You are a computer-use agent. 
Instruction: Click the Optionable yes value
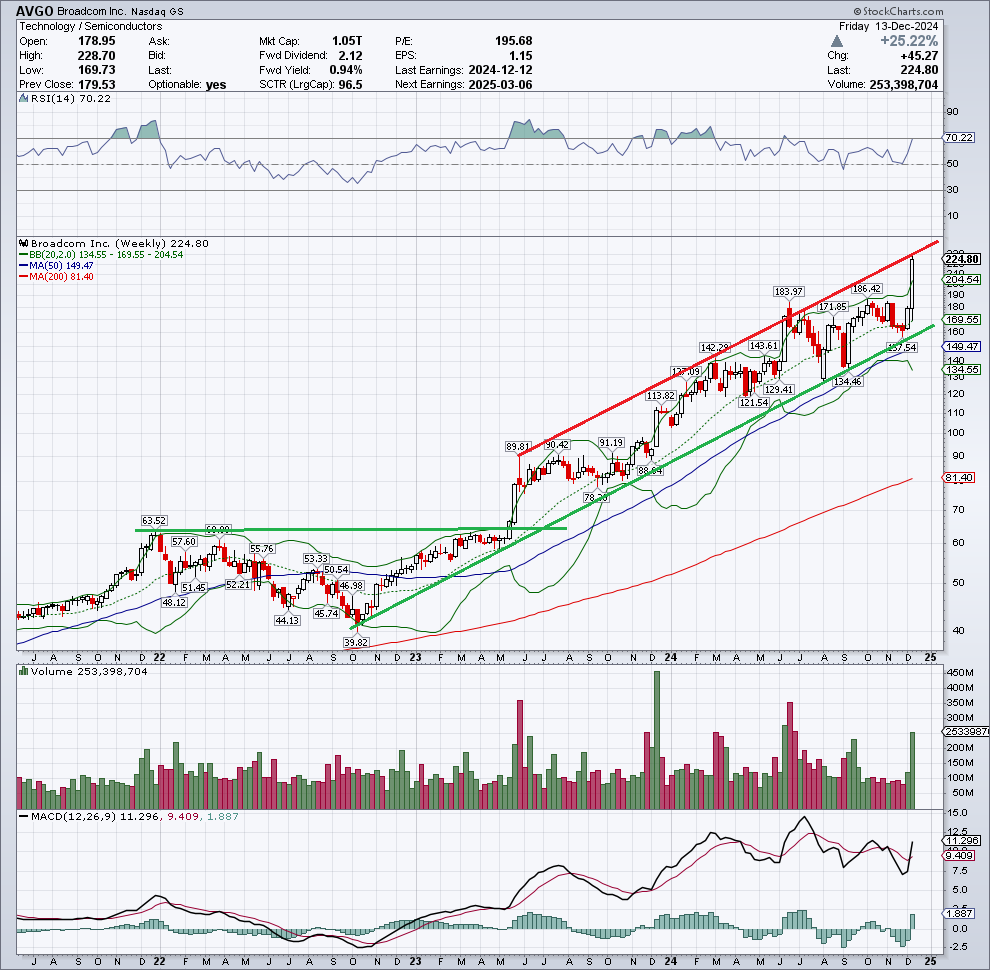[215, 85]
